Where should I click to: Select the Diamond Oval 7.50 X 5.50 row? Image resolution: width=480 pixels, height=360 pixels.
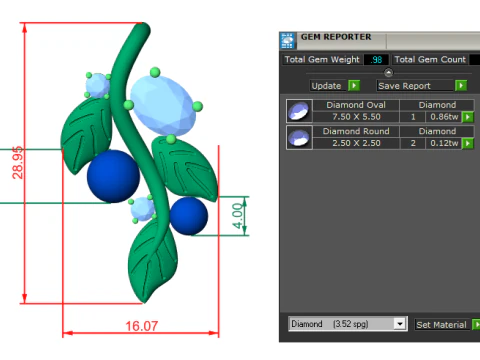(380, 111)
